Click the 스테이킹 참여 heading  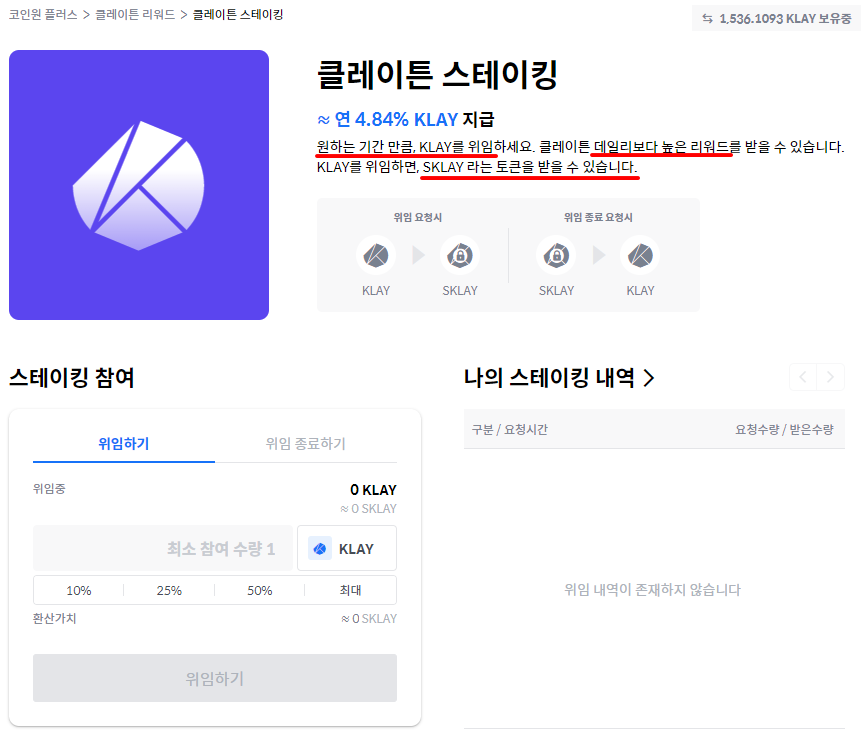72,378
